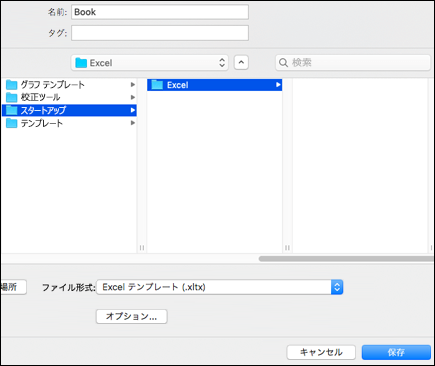The image size is (435, 366).
Task: Collapse dialog with the up-chevron button
Action: pyautogui.click(x=241, y=63)
